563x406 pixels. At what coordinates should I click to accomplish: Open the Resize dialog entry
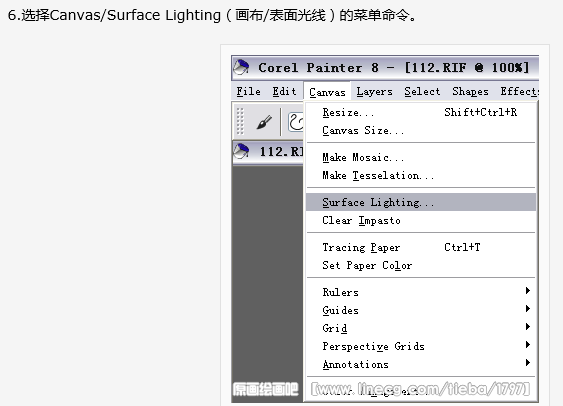[421, 112]
